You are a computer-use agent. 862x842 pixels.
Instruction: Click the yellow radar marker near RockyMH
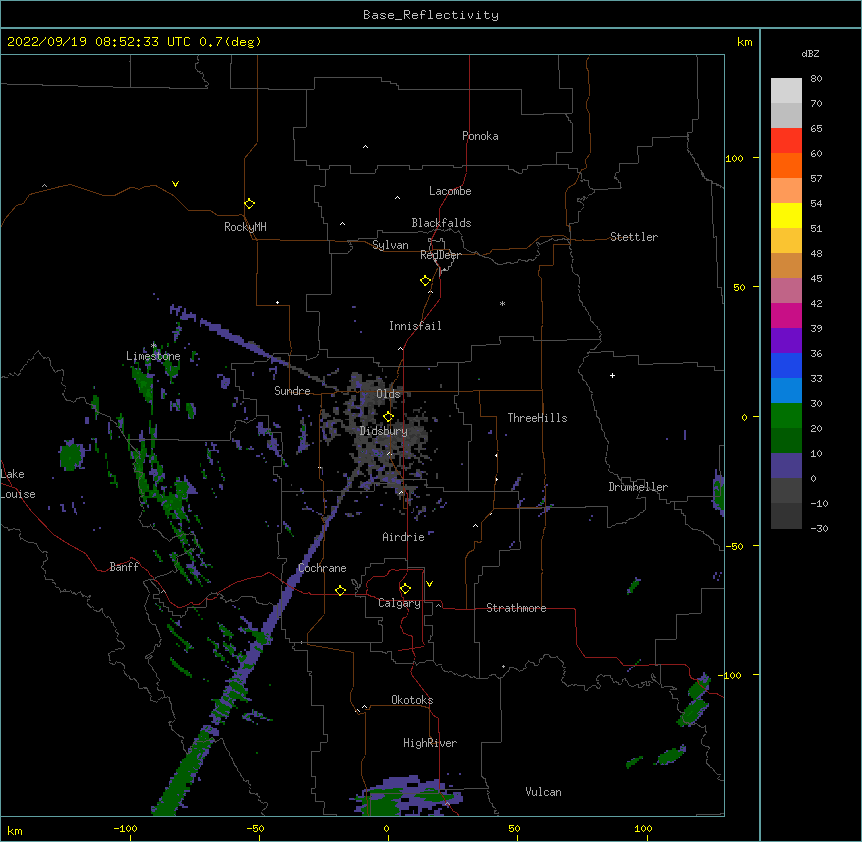[250, 204]
